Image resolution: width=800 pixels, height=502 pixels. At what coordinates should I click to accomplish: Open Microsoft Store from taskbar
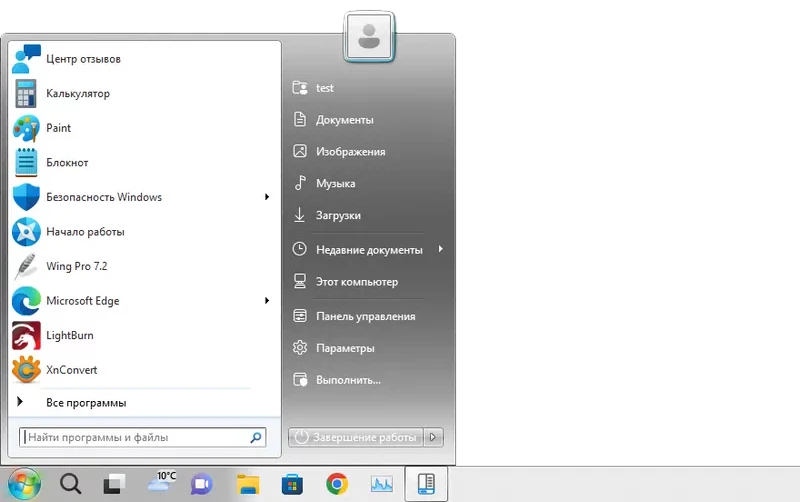[292, 484]
